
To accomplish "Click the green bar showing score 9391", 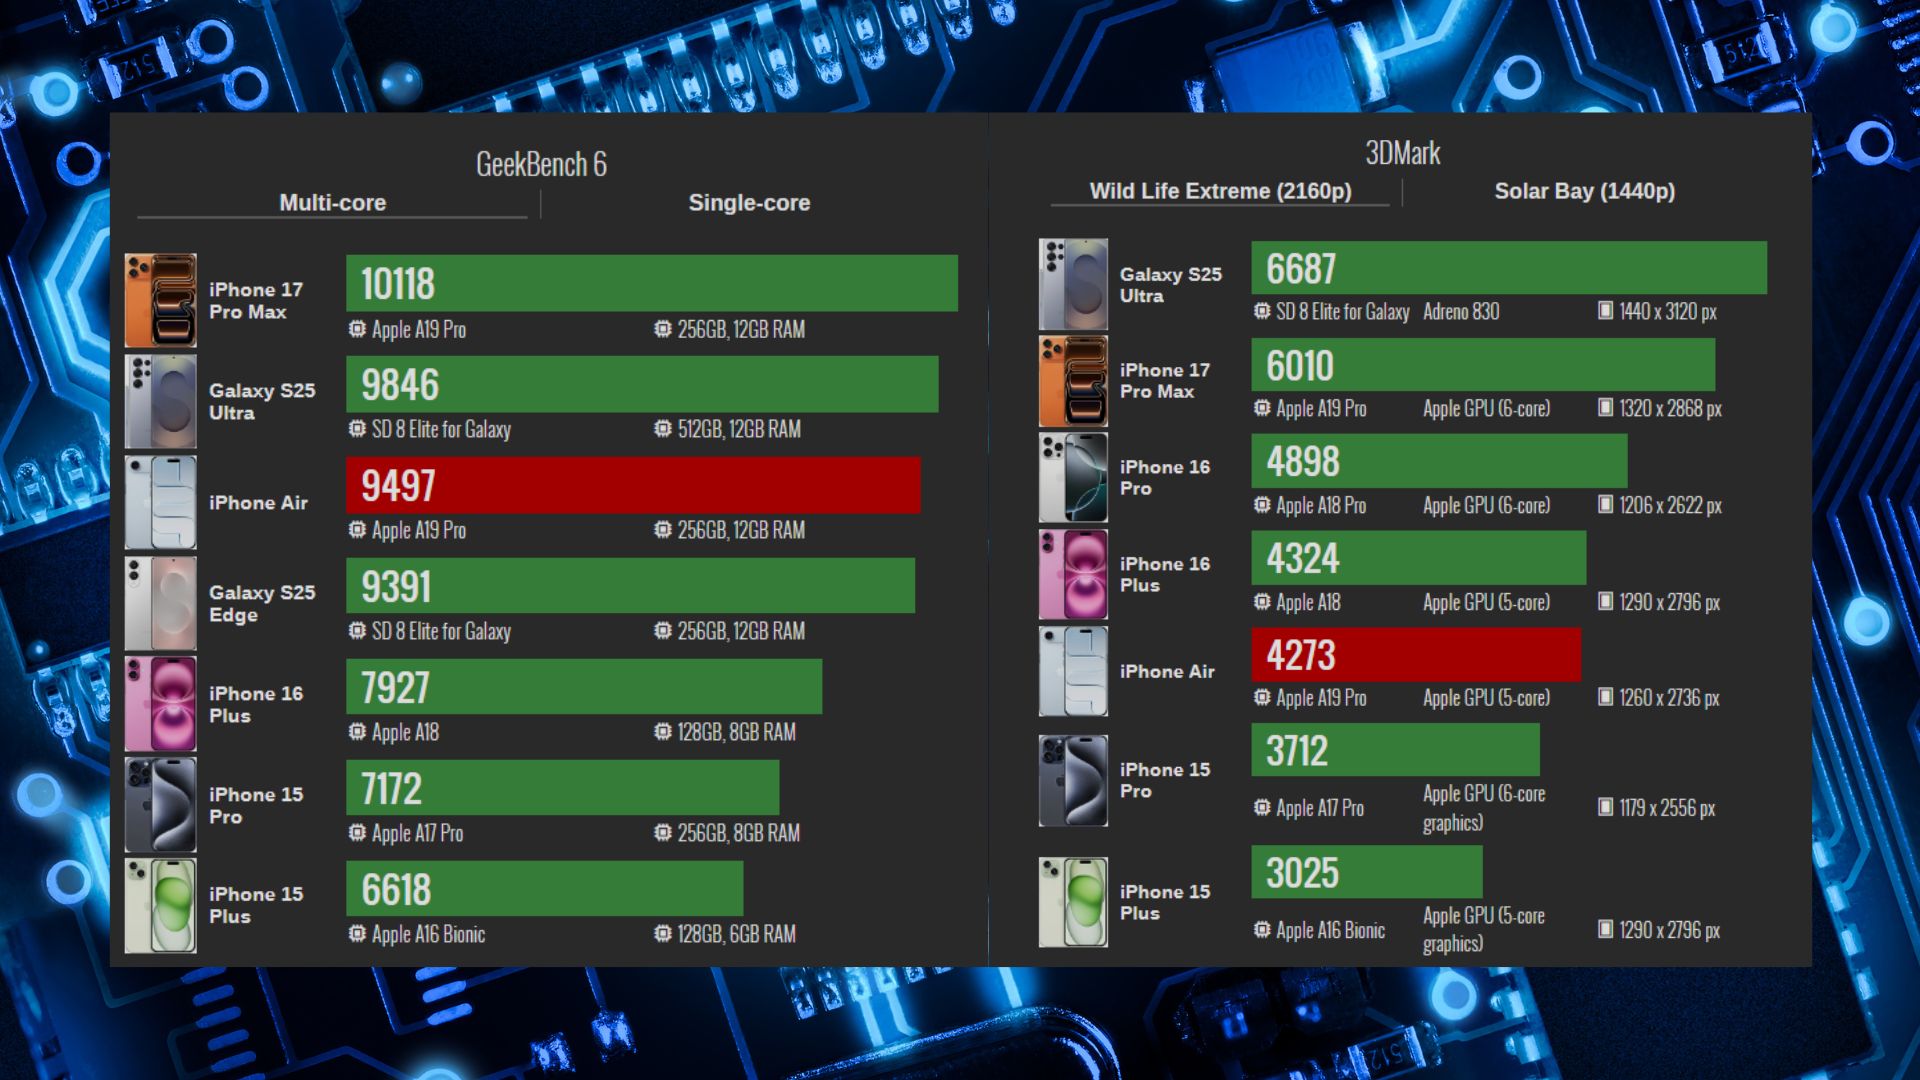I will [630, 586].
